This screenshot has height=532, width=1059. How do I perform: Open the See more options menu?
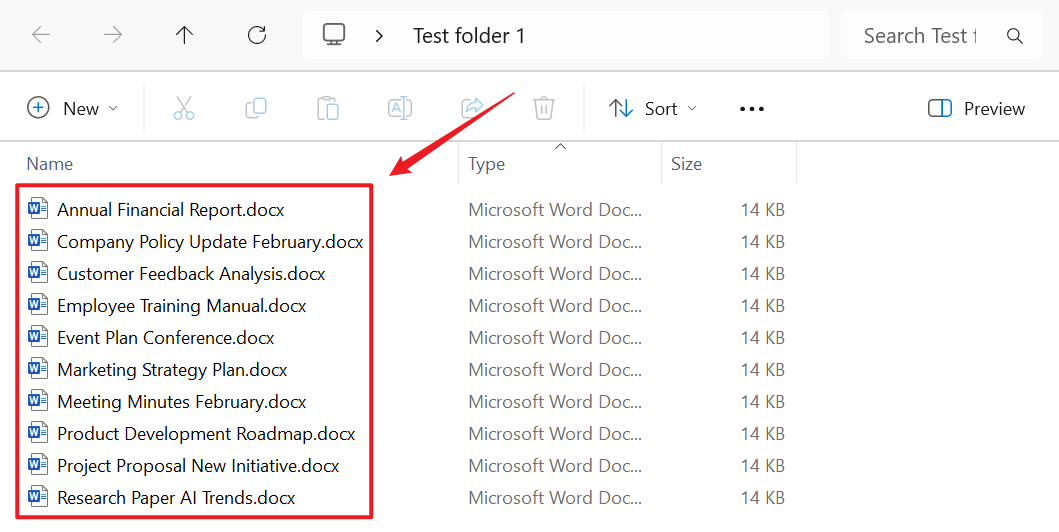pos(752,108)
